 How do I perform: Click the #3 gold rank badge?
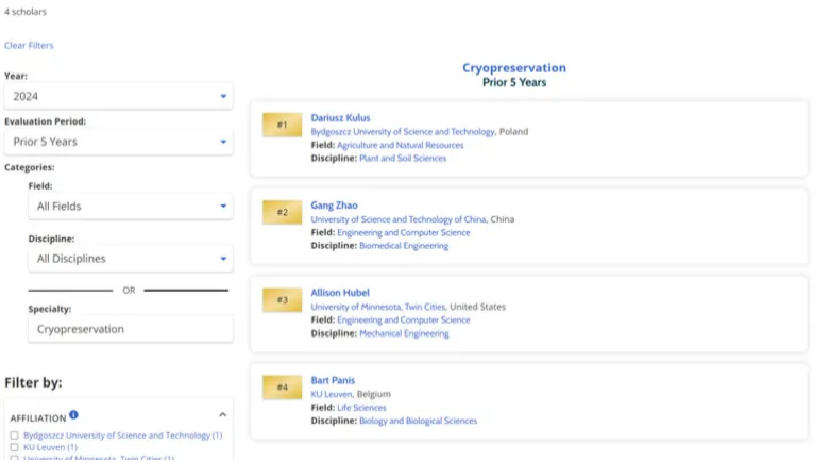[281, 299]
